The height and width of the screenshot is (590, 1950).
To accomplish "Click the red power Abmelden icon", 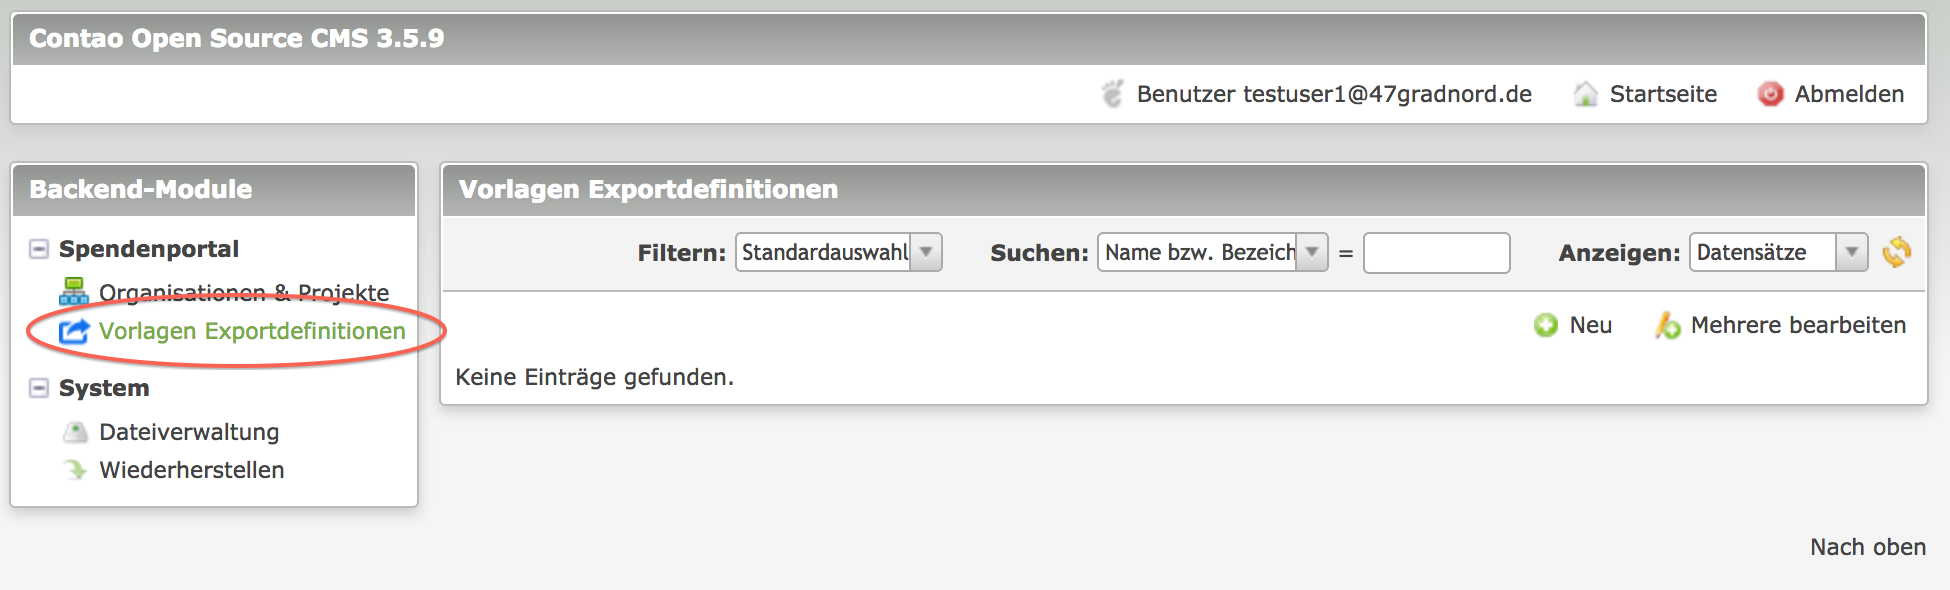I will tap(1770, 94).
